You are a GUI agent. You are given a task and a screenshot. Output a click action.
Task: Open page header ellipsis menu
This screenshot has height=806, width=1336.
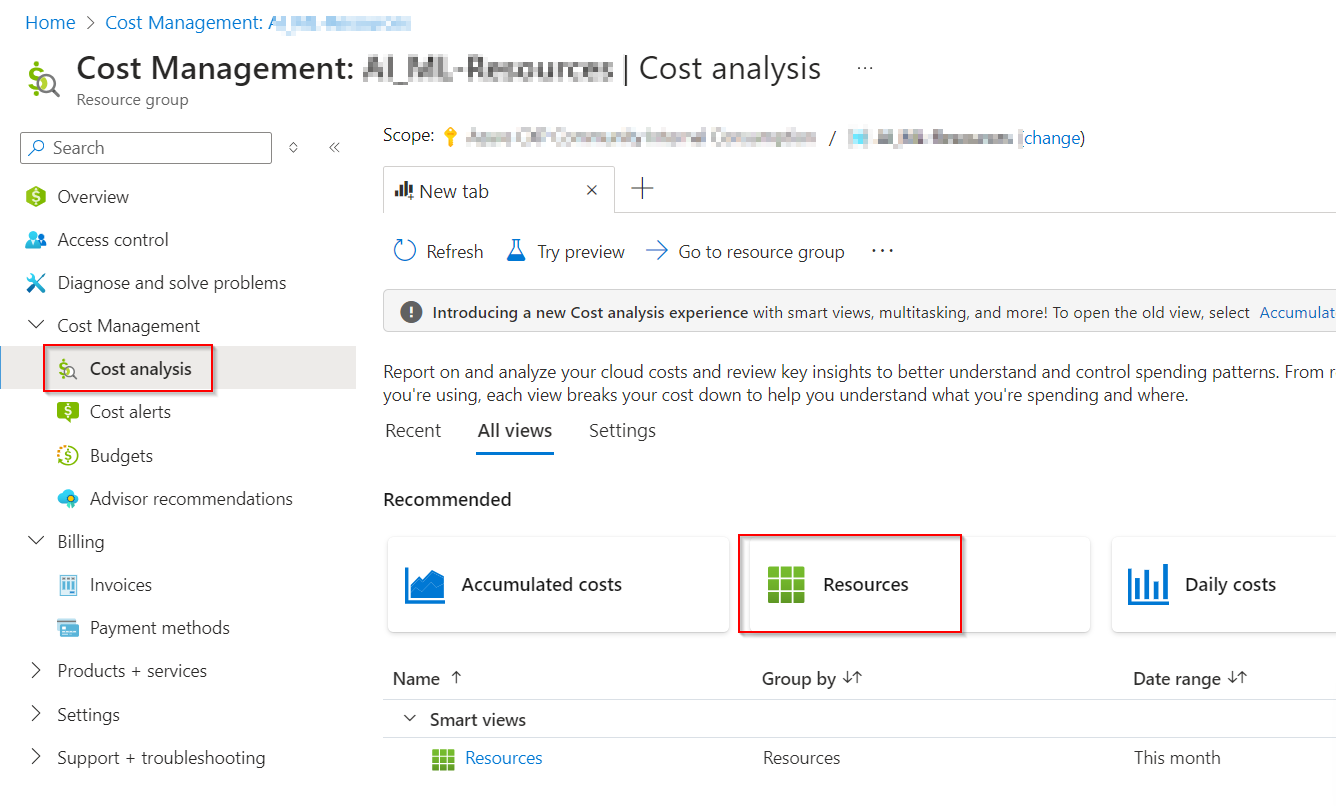865,68
